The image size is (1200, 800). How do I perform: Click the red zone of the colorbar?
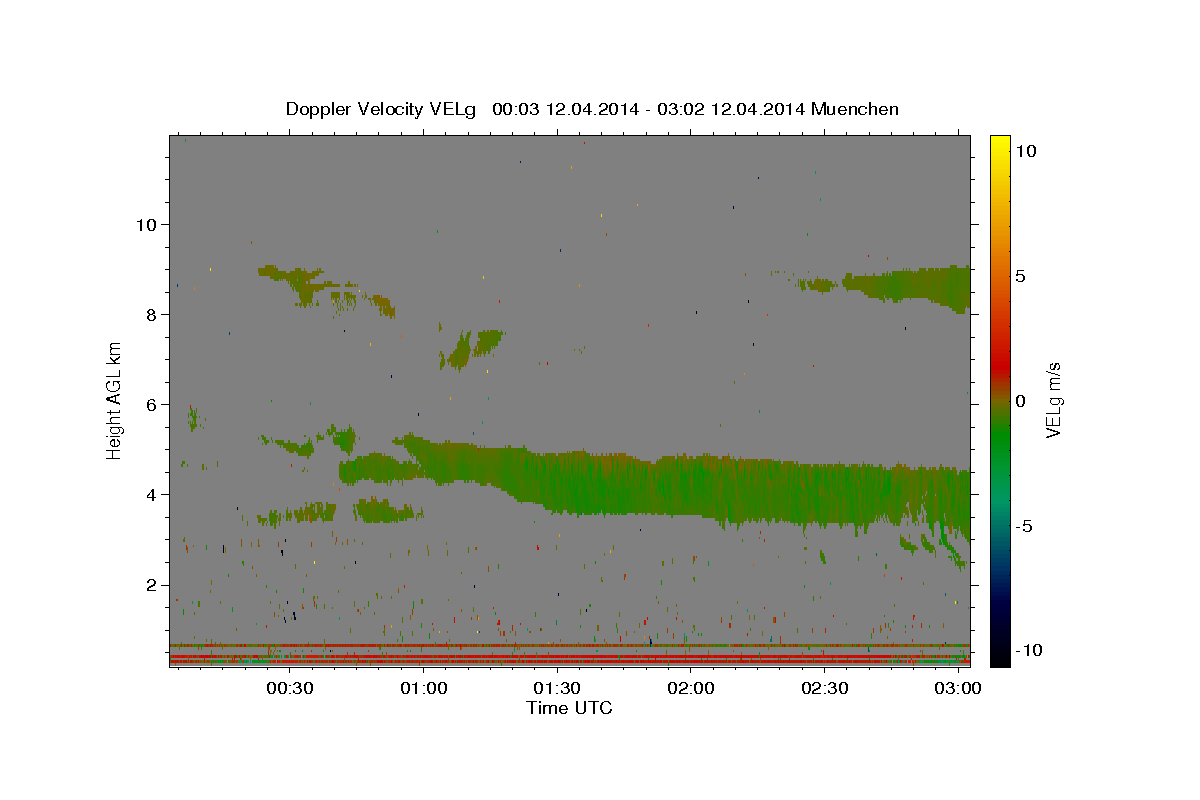pyautogui.click(x=999, y=365)
